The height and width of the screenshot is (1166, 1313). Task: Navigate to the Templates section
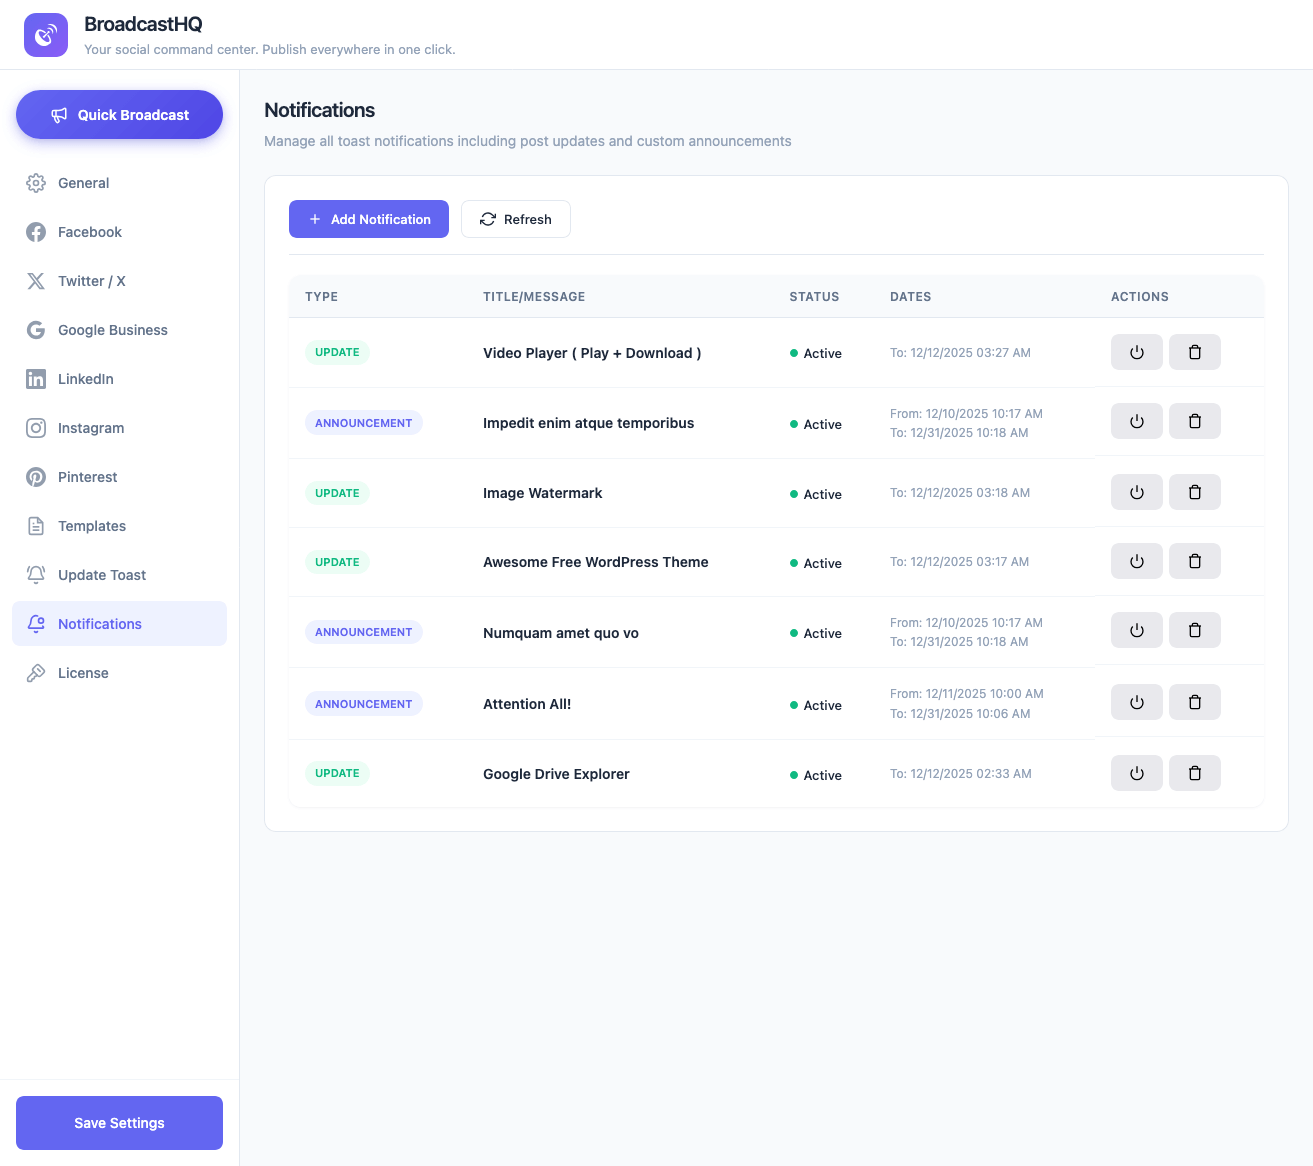[91, 526]
